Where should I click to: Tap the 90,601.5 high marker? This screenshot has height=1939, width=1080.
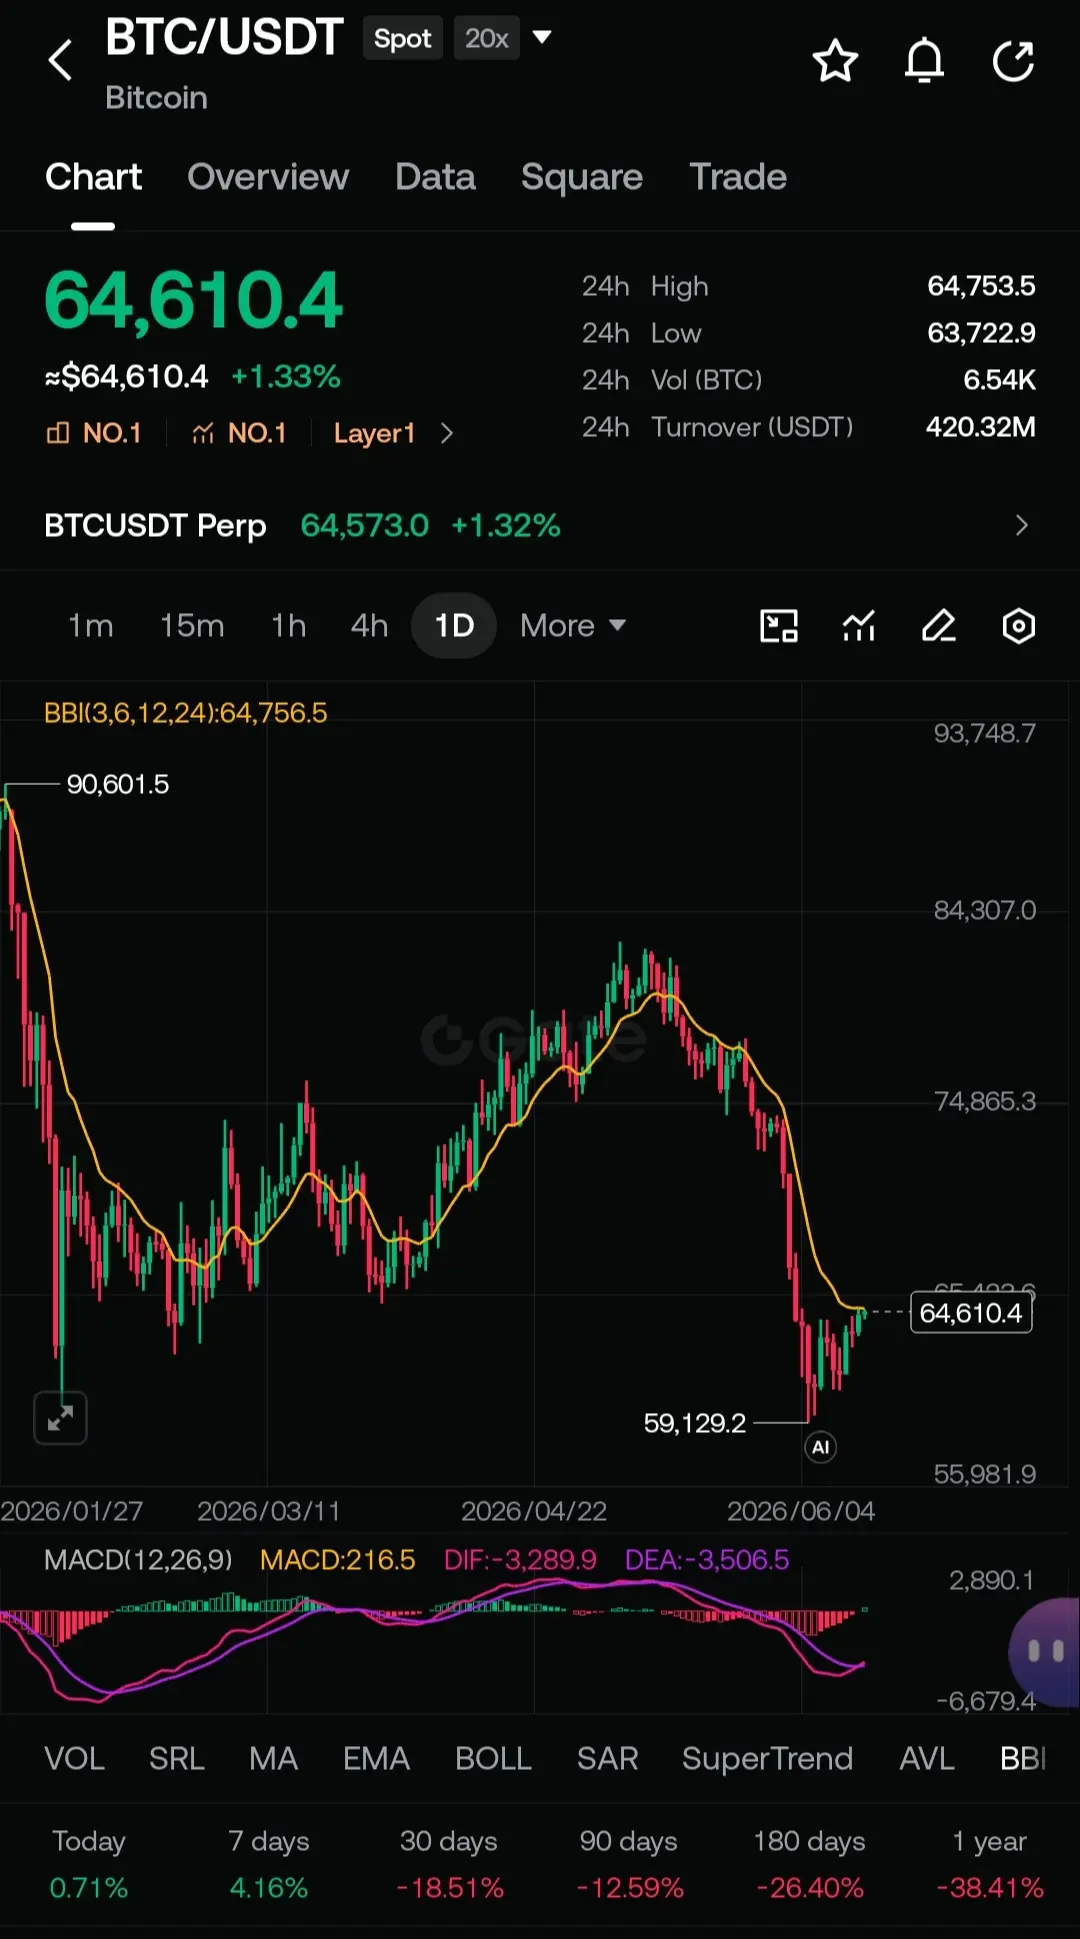(118, 785)
